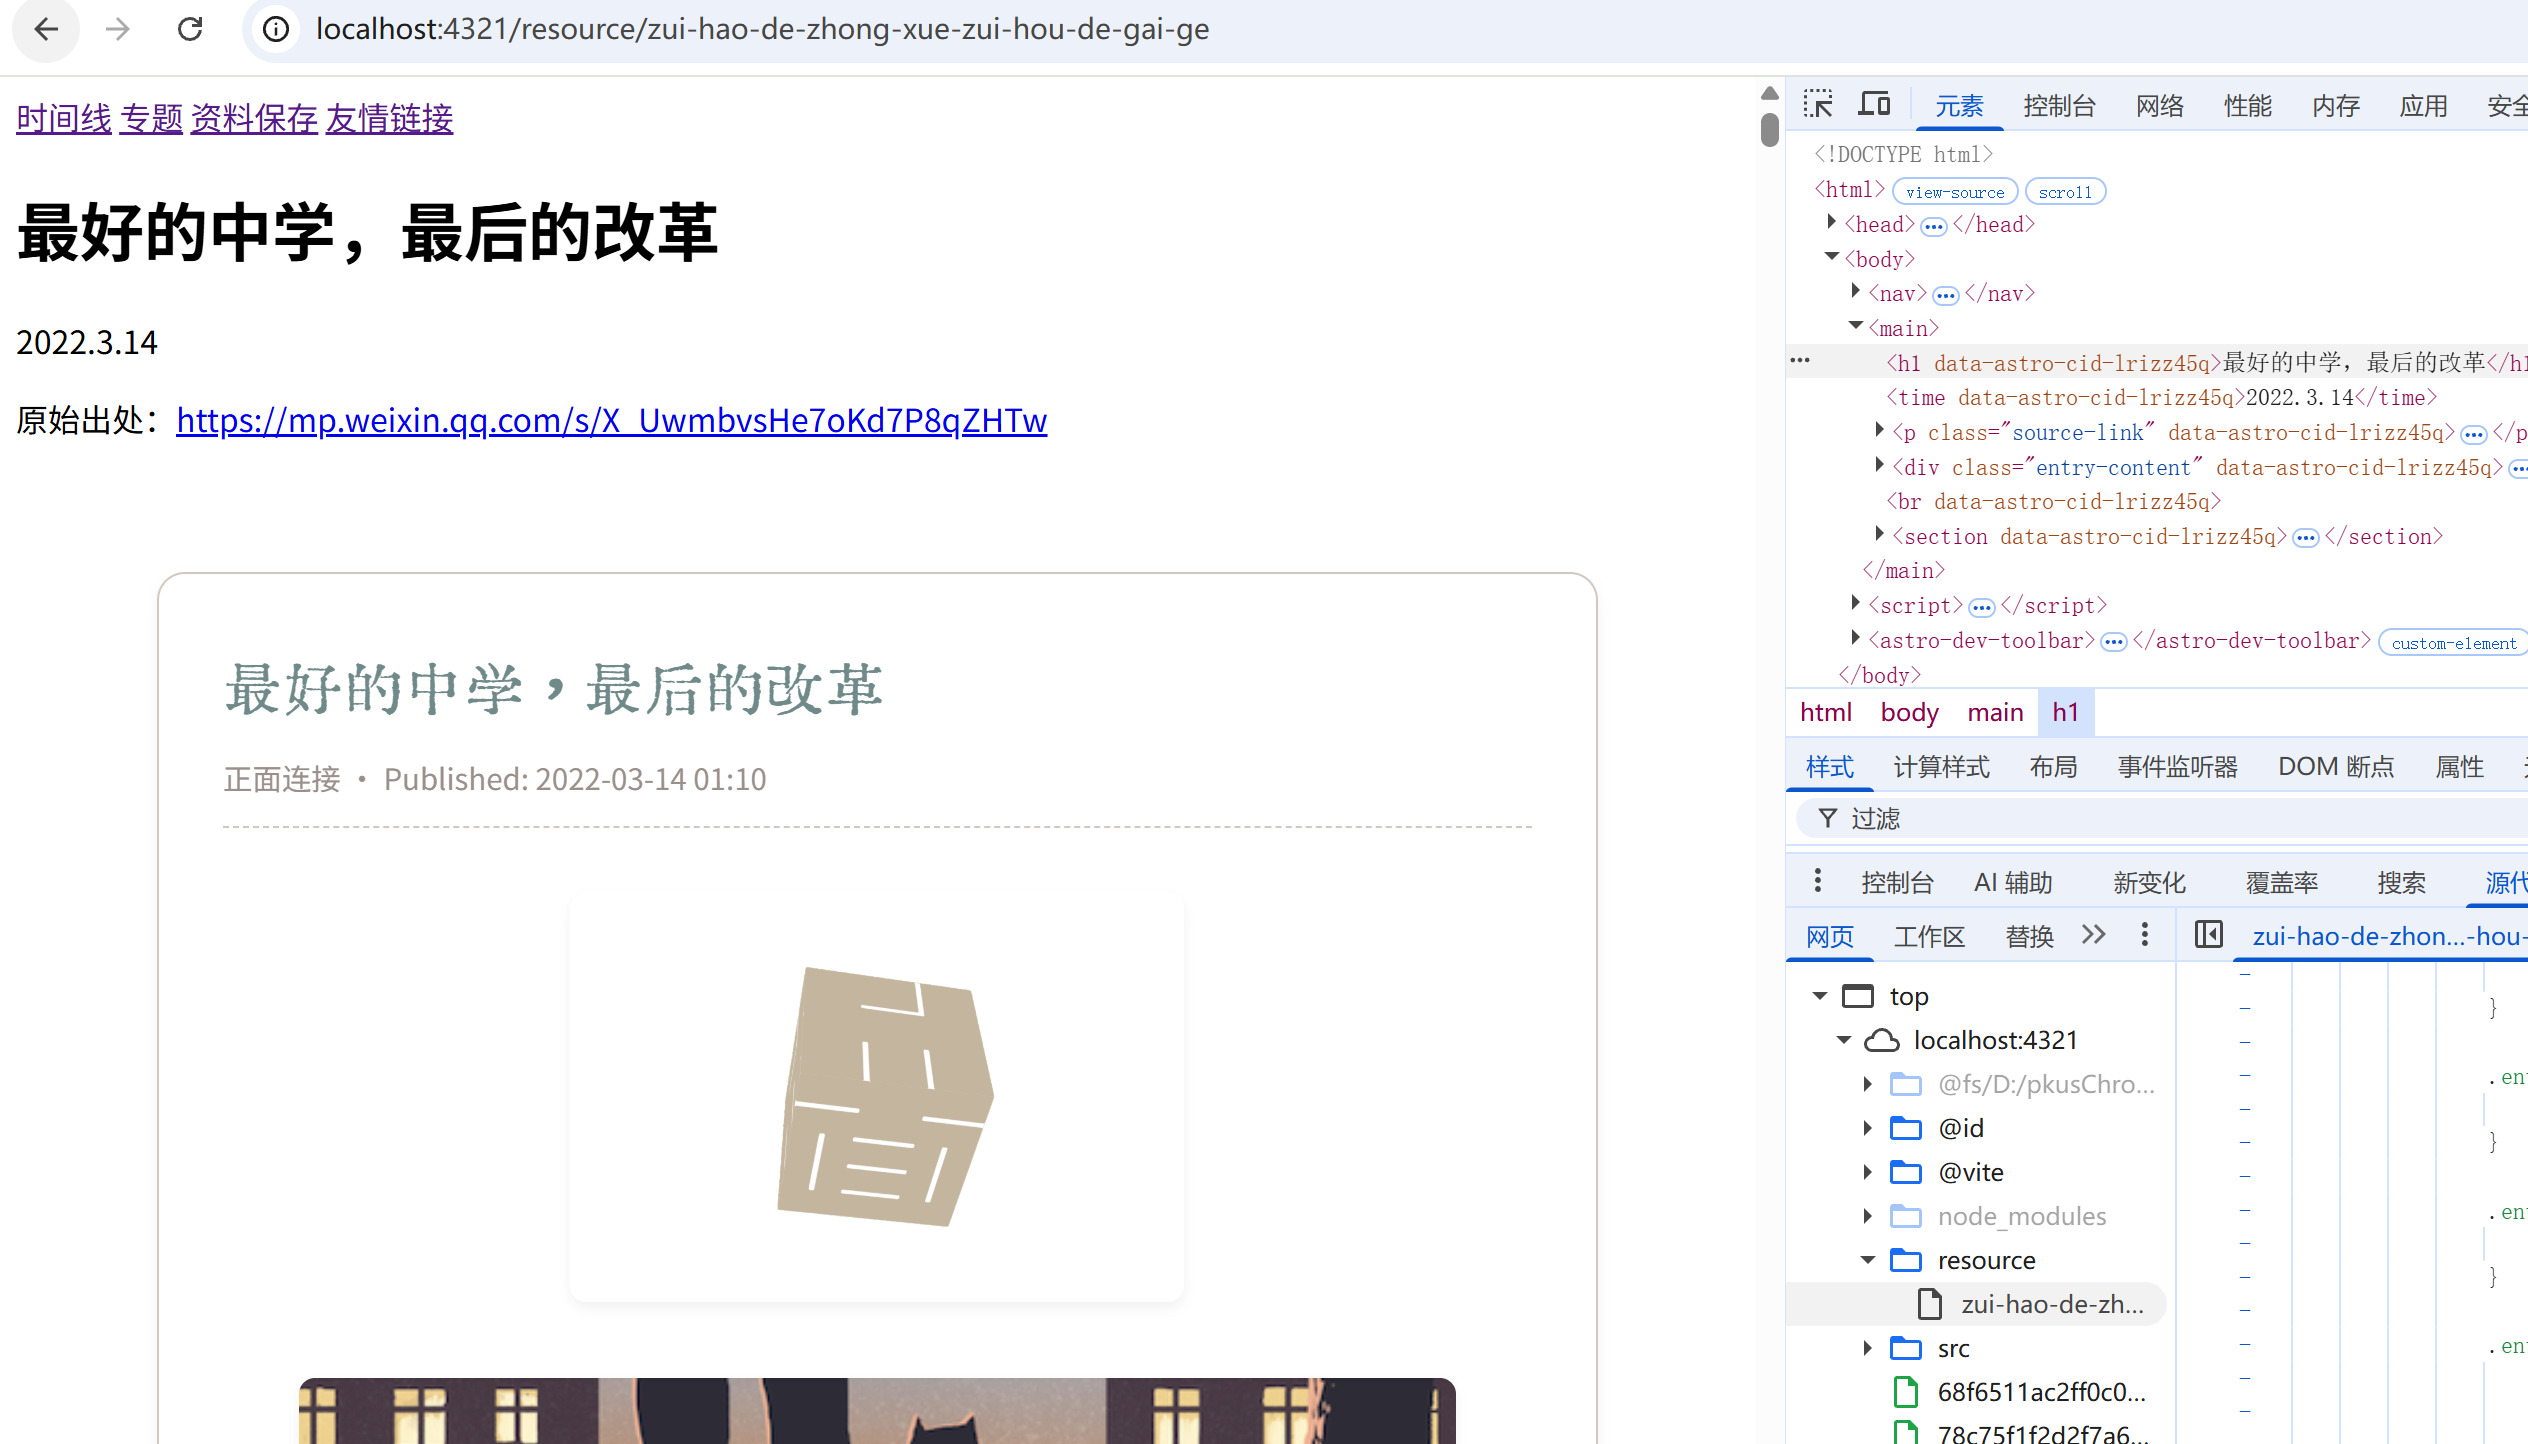The image size is (2528, 1444).
Task: Click the browser address bar URL
Action: (x=763, y=29)
